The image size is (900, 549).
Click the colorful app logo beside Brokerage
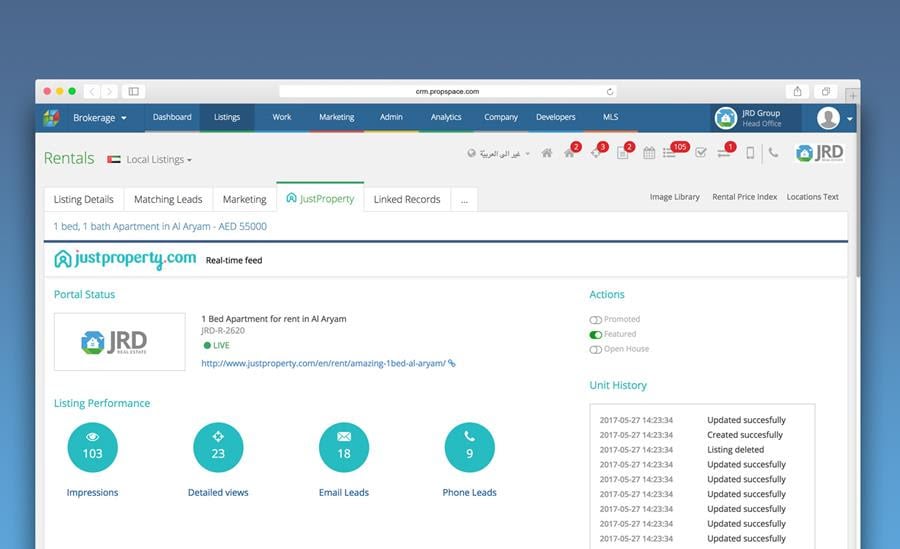[x=52, y=118]
